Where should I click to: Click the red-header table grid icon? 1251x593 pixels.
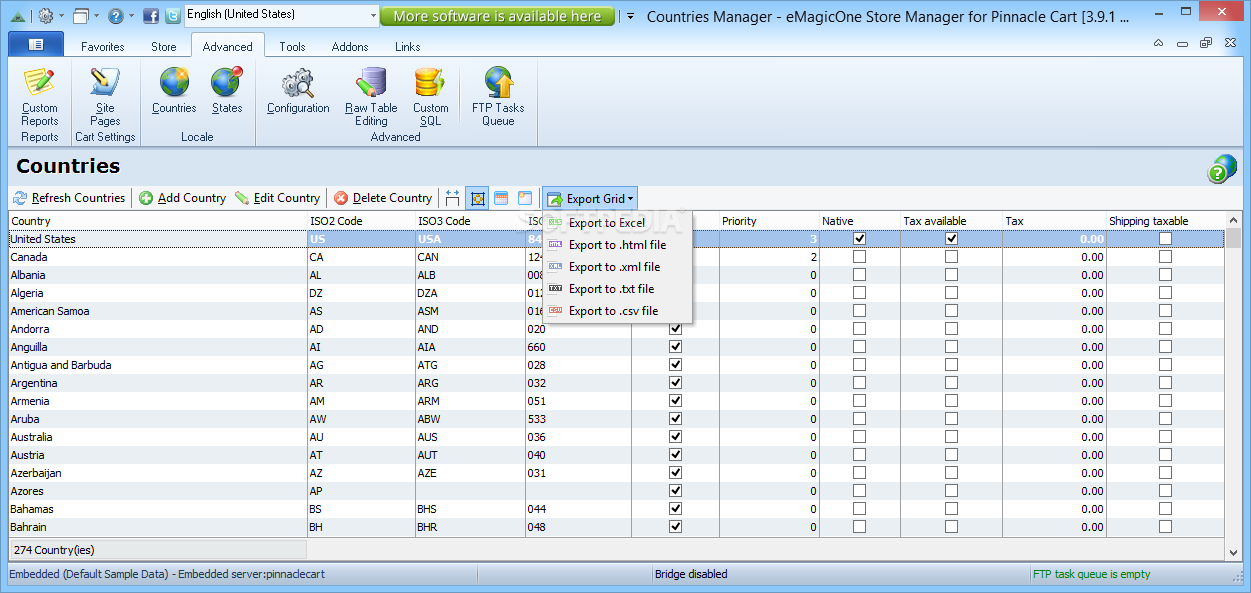tap(501, 198)
